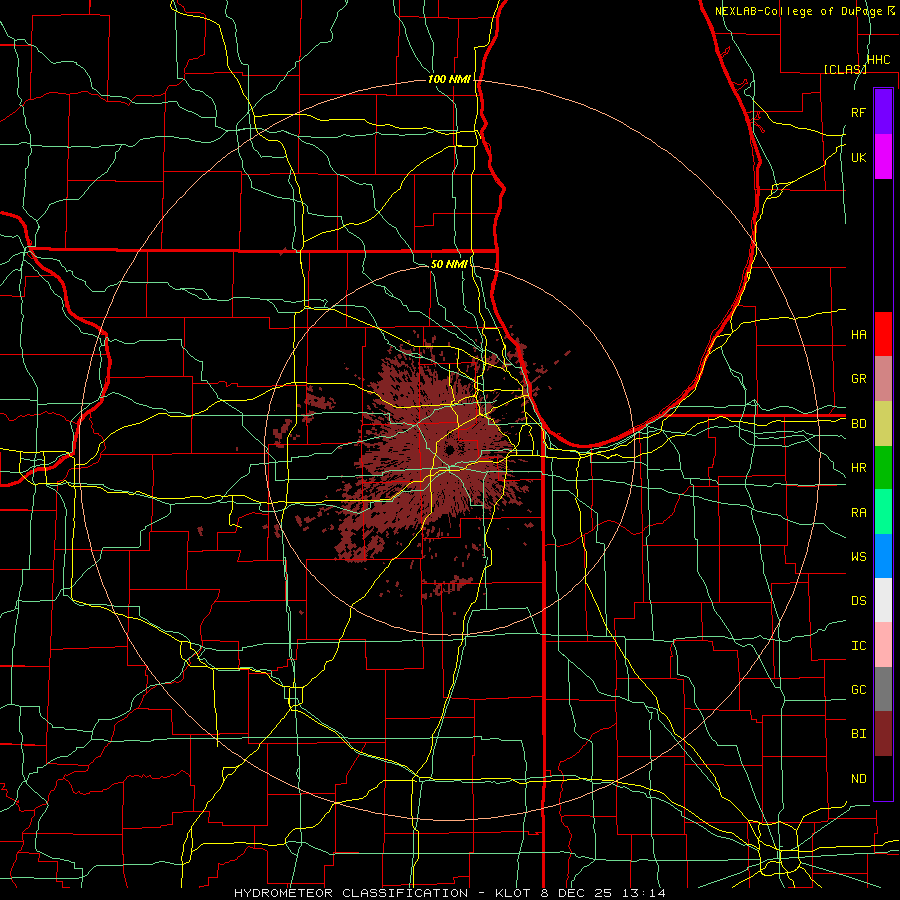The width and height of the screenshot is (900, 900).
Task: Click the RA legend label
Action: pos(859,513)
